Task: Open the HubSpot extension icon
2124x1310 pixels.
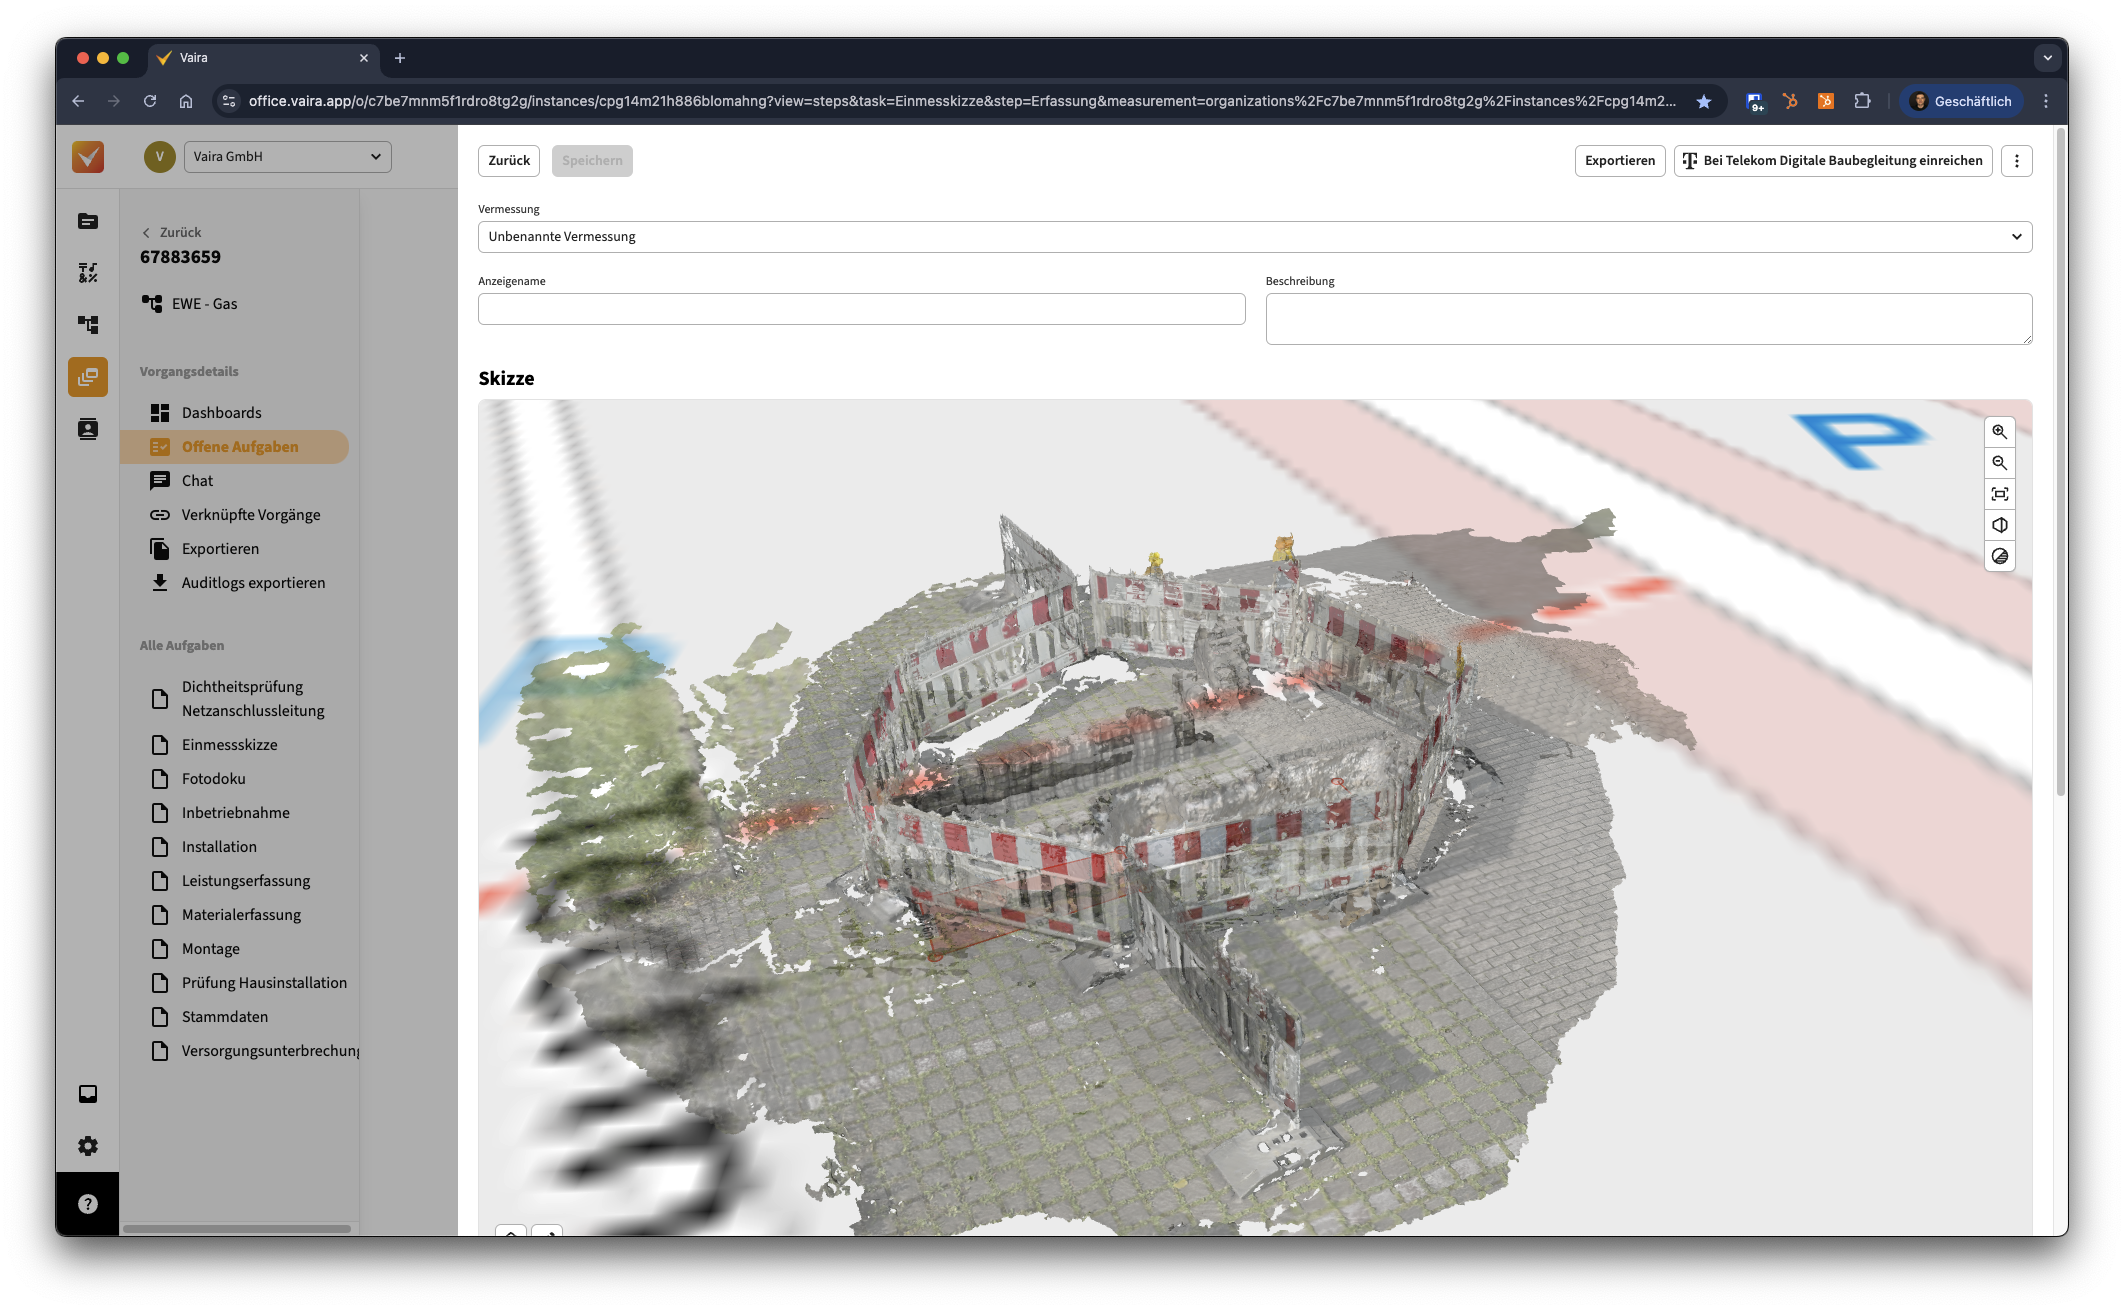Action: [x=1790, y=101]
